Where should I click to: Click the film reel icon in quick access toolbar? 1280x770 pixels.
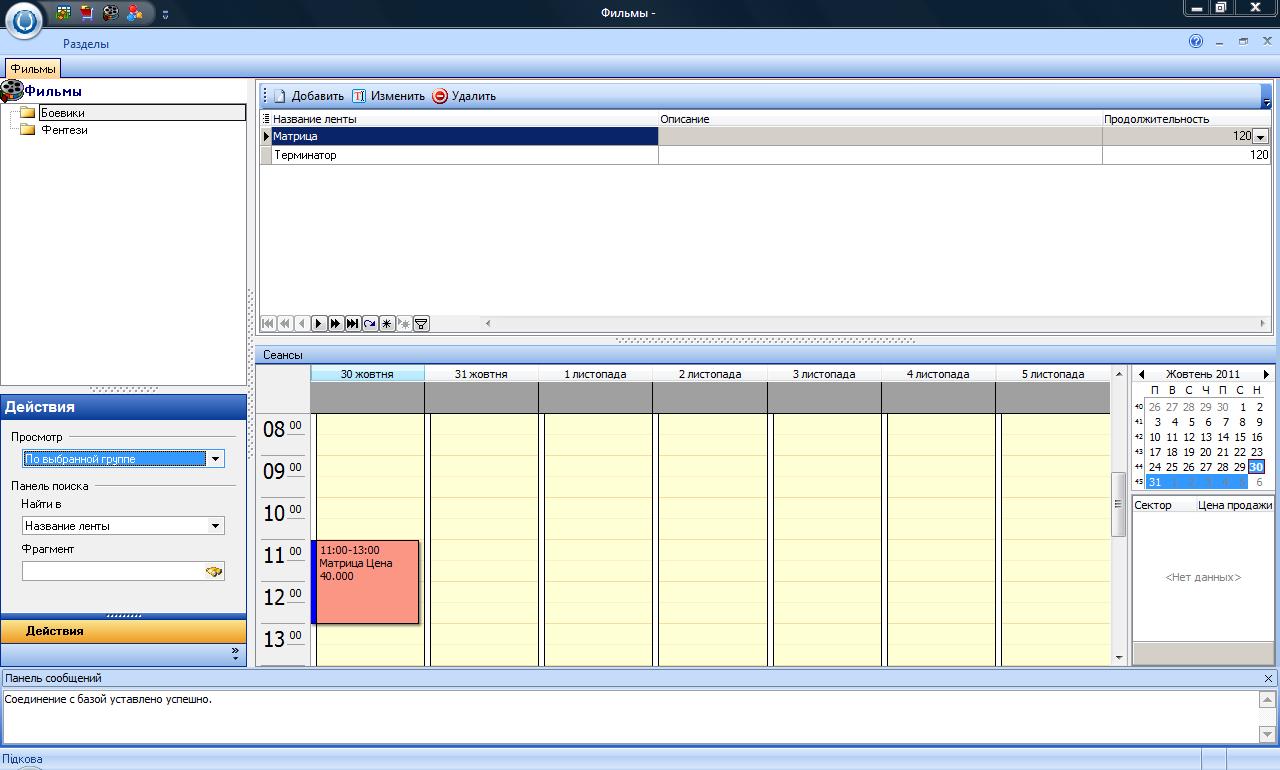click(x=110, y=13)
